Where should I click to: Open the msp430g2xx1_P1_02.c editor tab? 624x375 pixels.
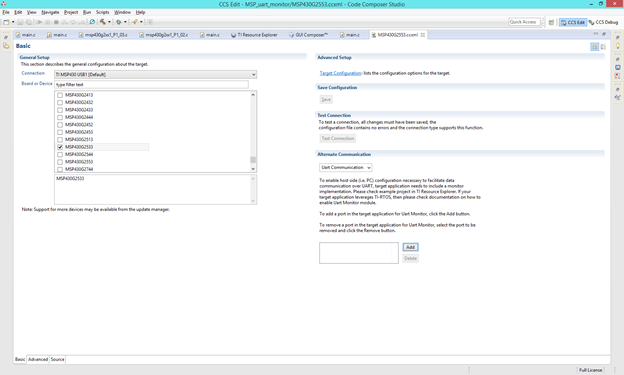click(164, 35)
